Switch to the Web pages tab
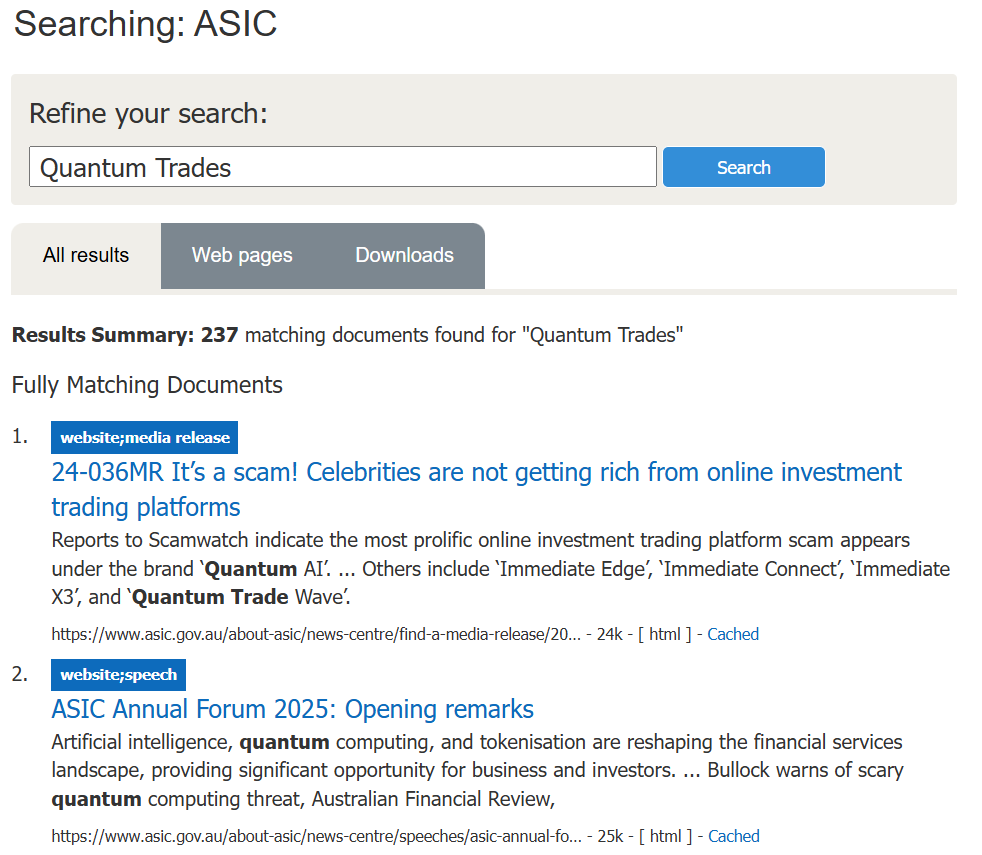 pos(242,256)
